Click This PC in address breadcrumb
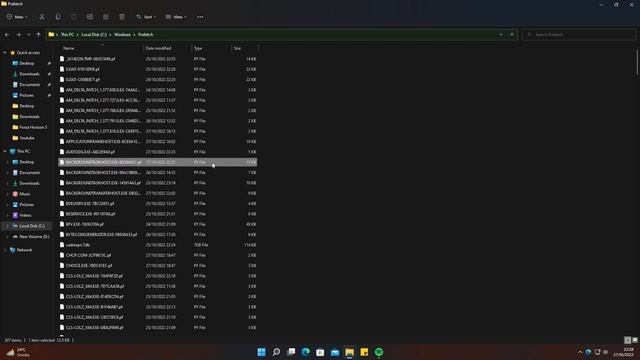The width and height of the screenshot is (640, 360). coord(67,35)
